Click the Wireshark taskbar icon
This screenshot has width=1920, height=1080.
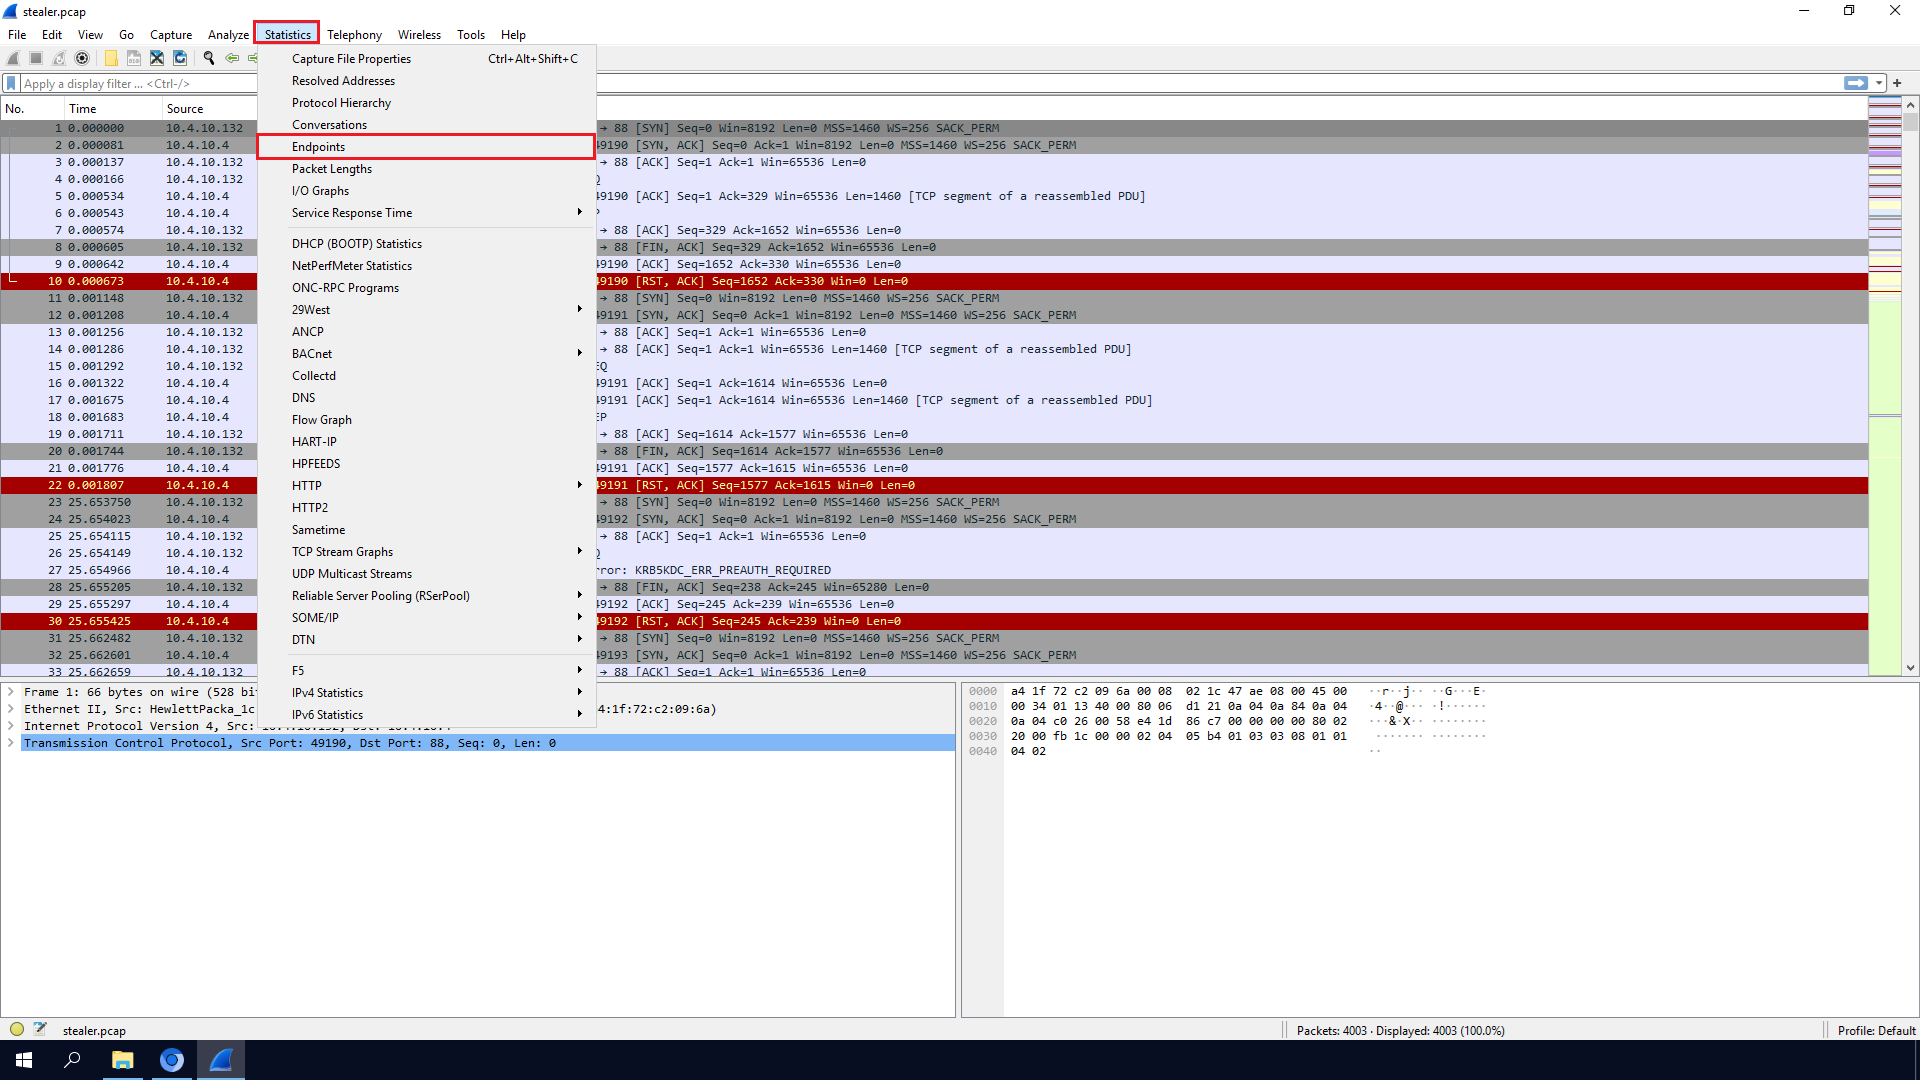click(221, 1060)
